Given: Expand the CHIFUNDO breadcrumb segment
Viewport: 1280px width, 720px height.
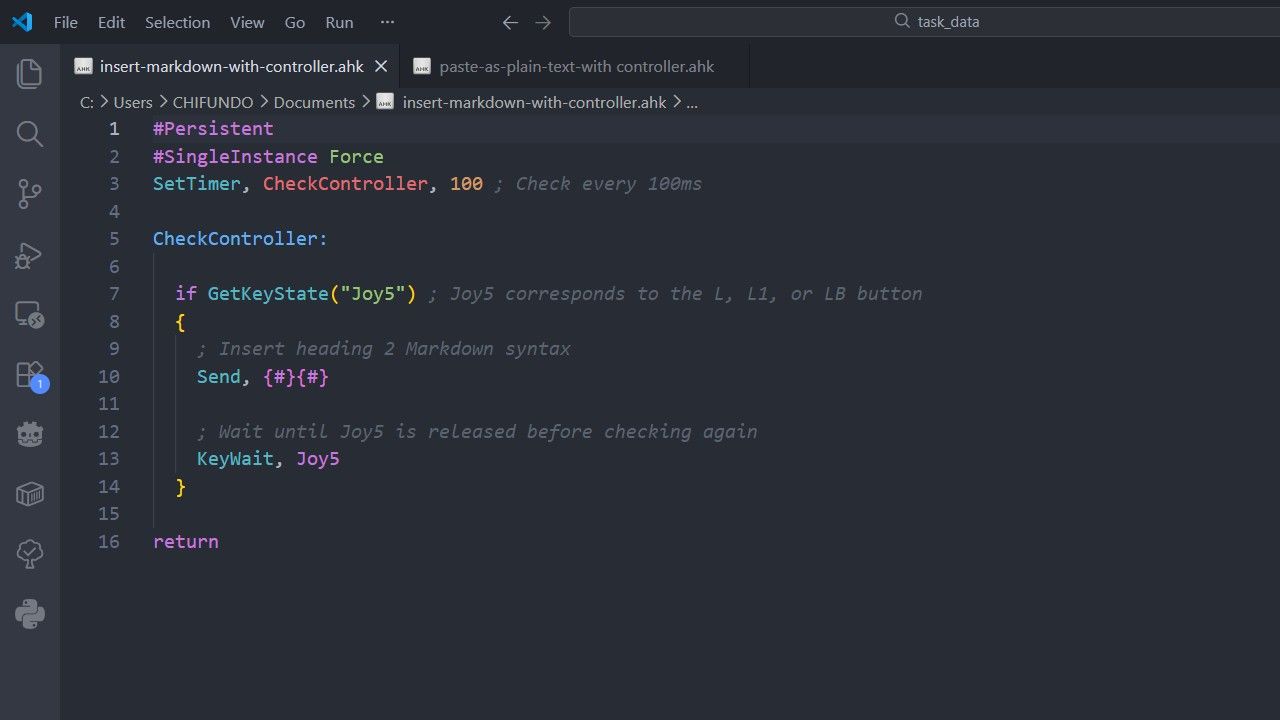Looking at the screenshot, I should click(214, 102).
